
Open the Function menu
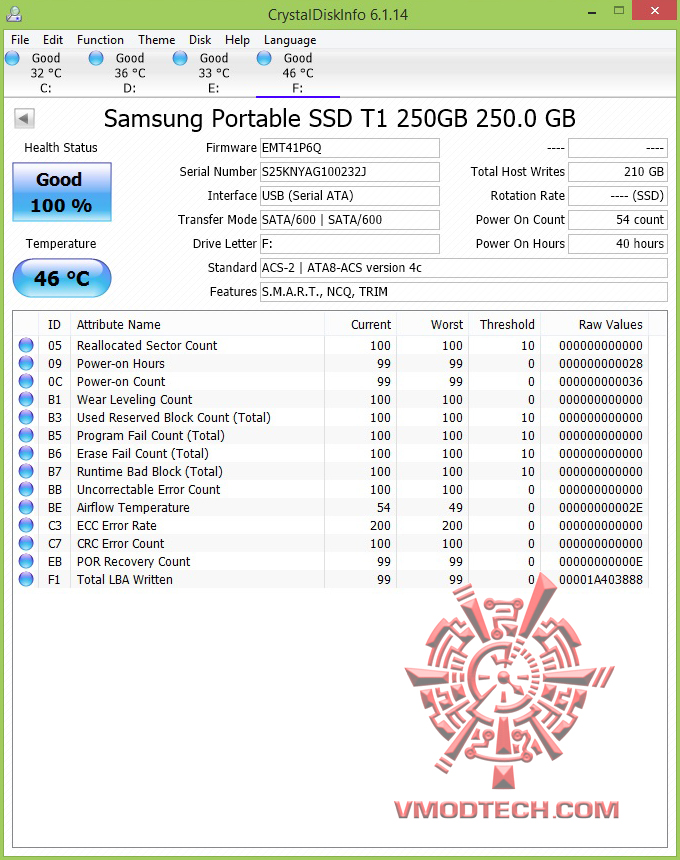point(100,40)
